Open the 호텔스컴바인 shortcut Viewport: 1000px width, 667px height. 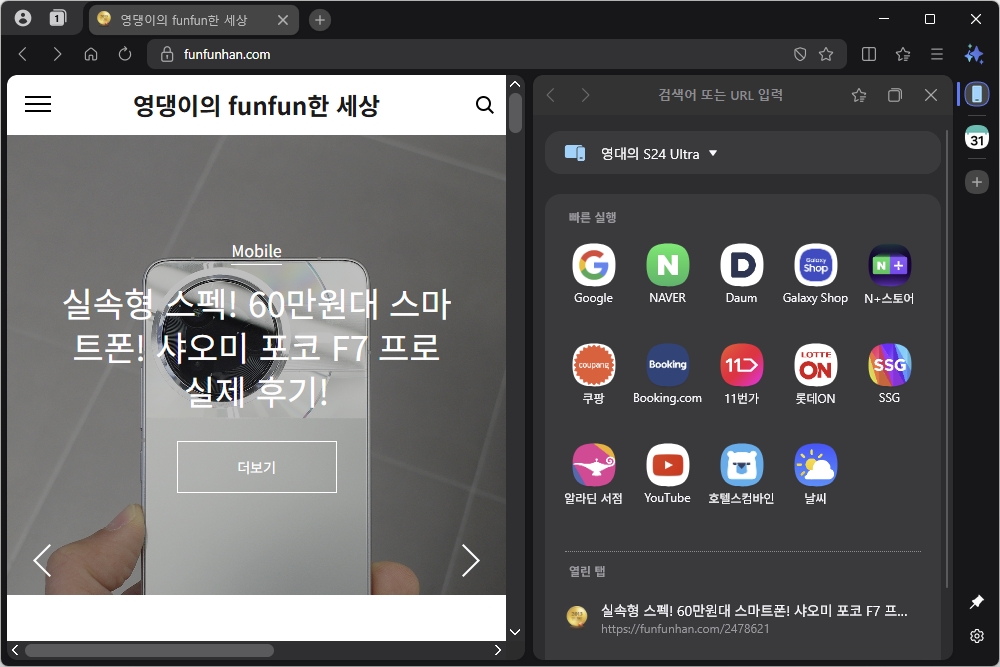(741, 474)
